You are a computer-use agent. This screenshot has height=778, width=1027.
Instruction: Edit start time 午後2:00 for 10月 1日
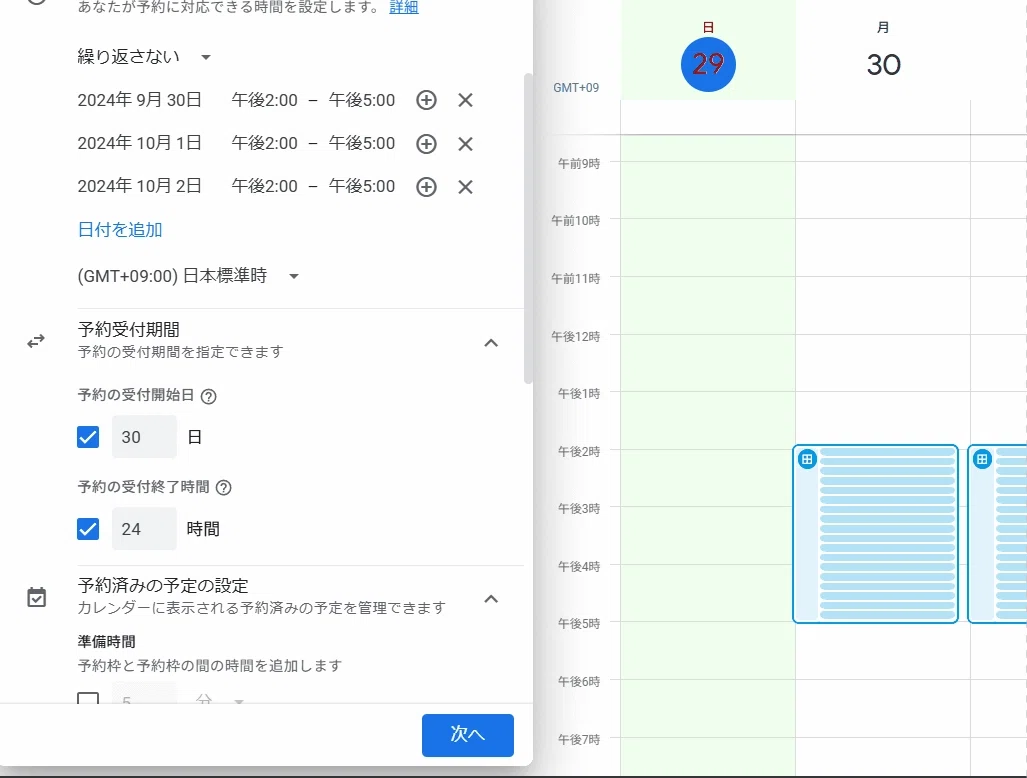click(x=265, y=143)
